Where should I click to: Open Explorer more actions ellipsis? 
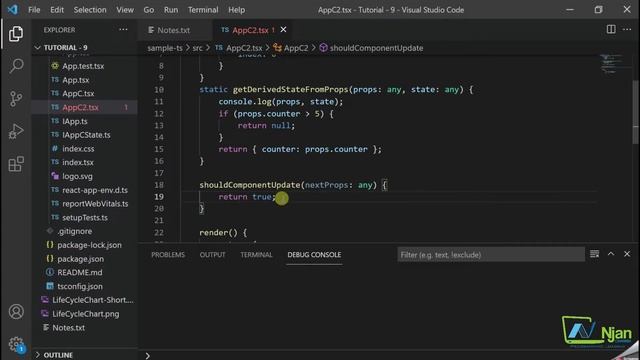point(123,30)
